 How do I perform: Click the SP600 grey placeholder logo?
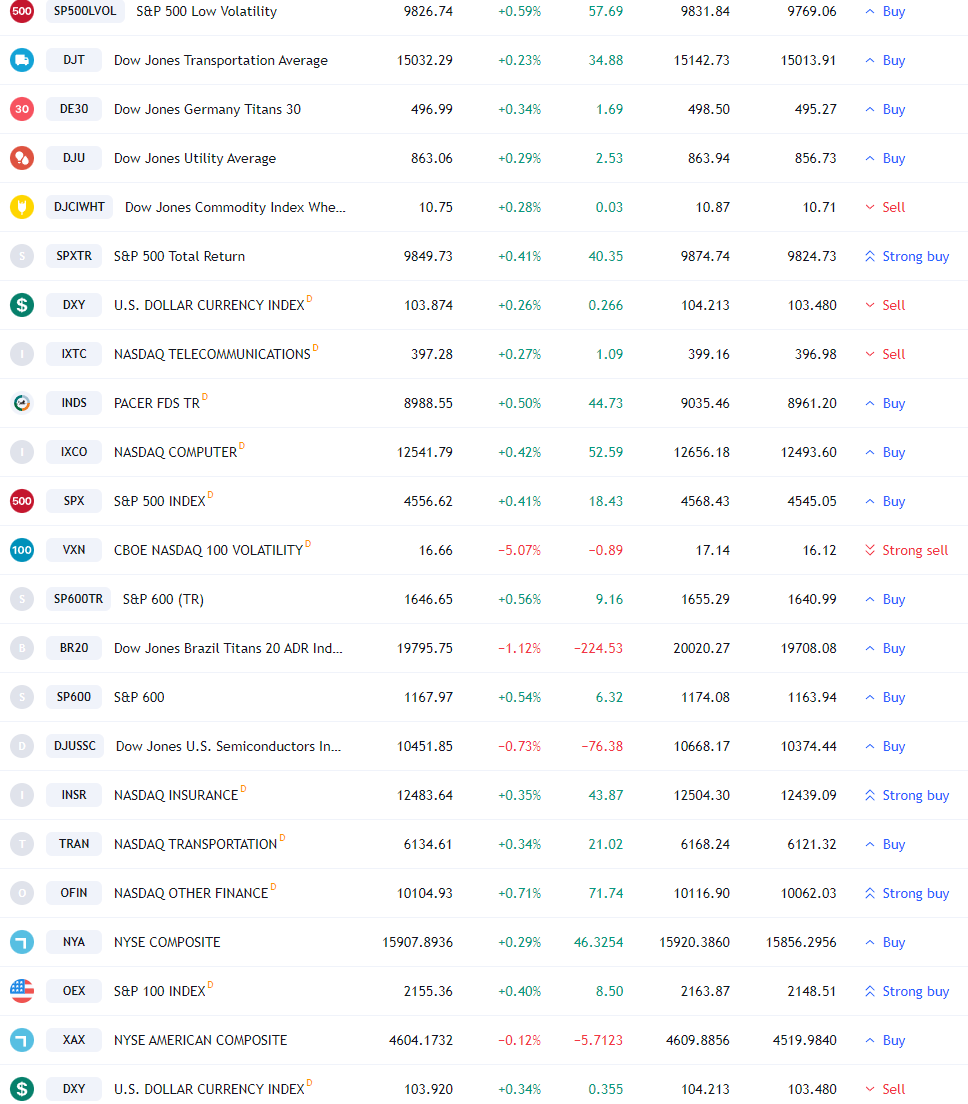[22, 697]
